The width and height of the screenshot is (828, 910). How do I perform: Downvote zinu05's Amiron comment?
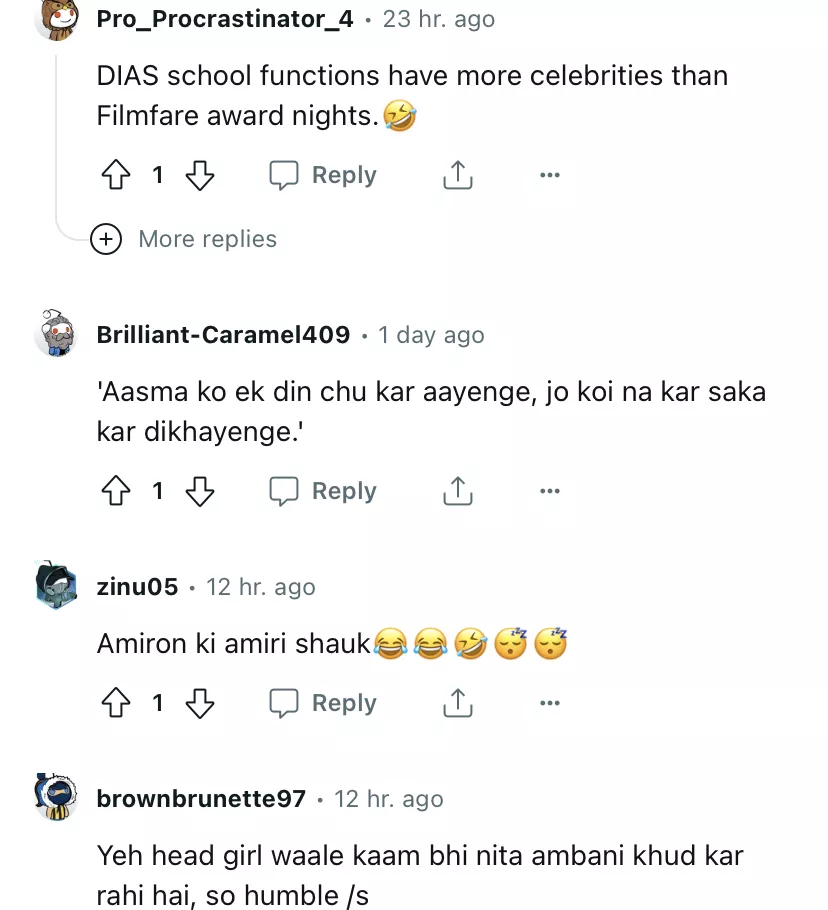[x=200, y=703]
